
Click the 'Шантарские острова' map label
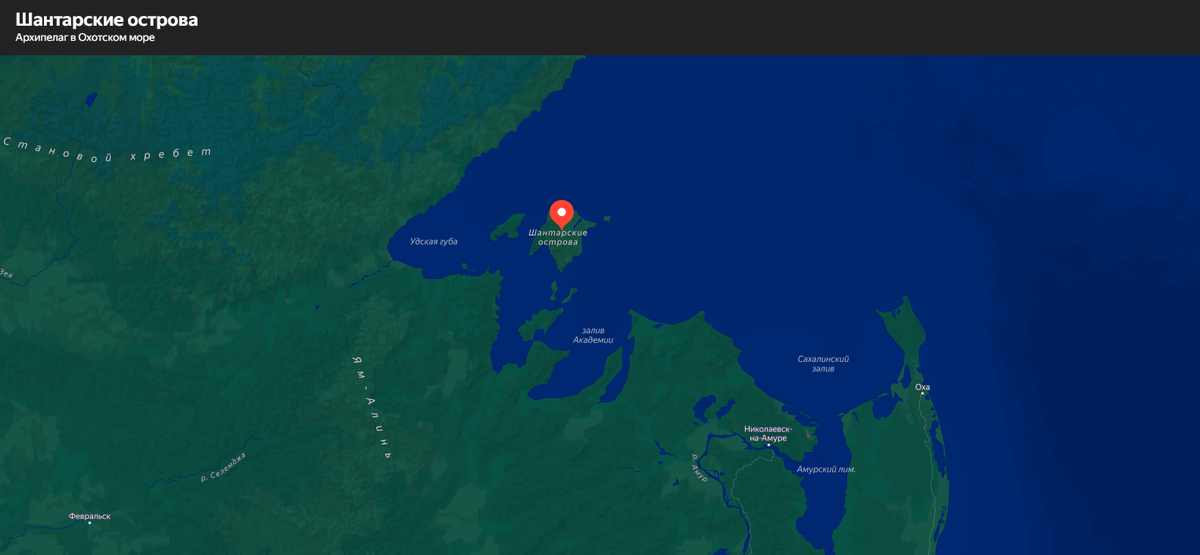point(558,237)
